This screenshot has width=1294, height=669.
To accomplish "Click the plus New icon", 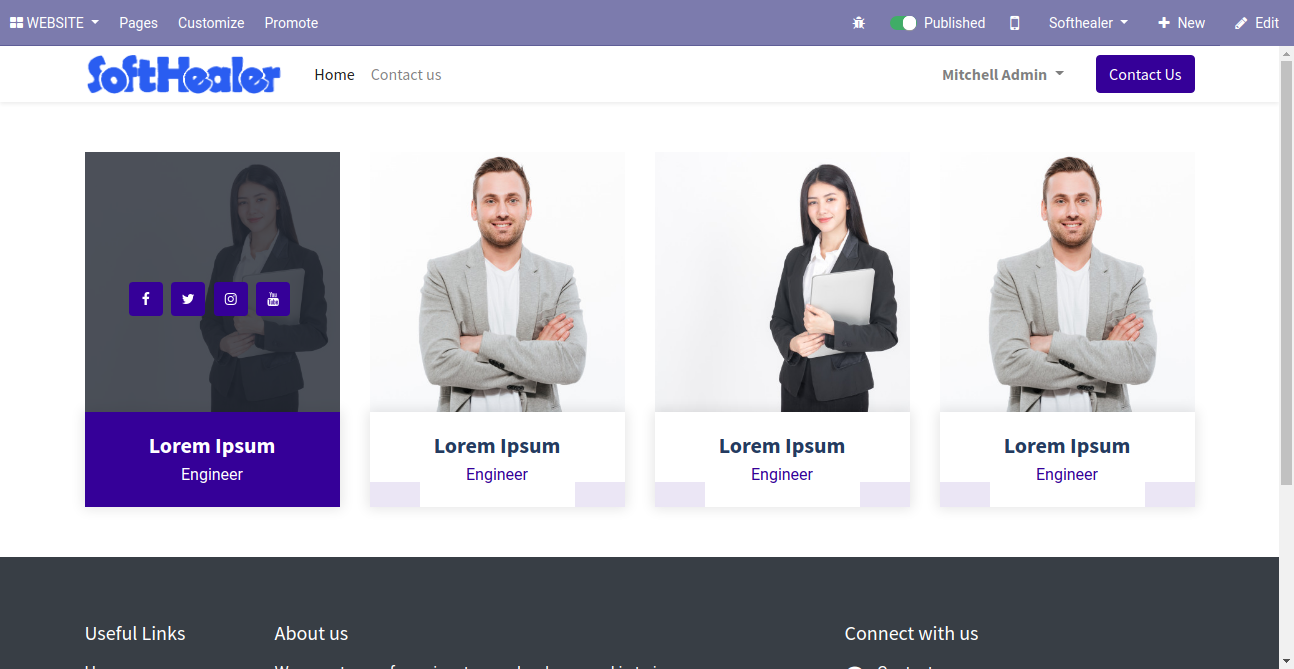I will [x=1164, y=23].
